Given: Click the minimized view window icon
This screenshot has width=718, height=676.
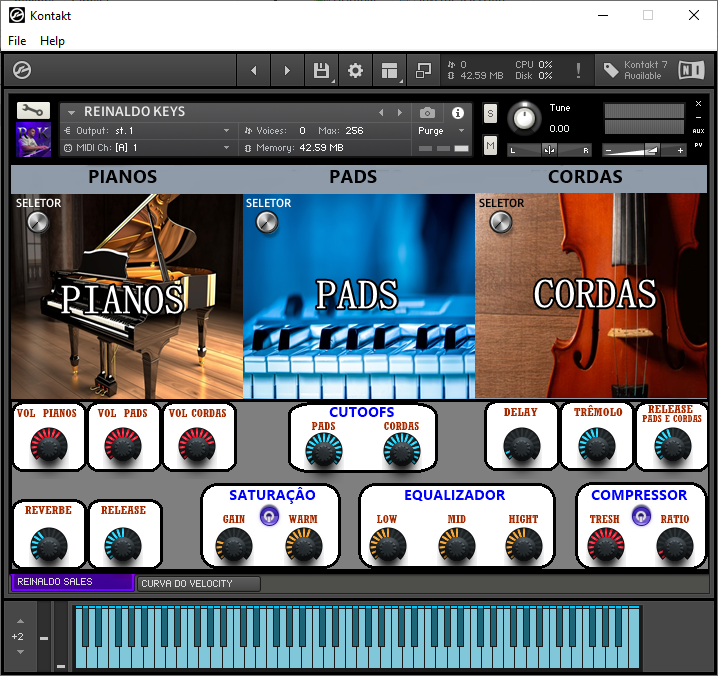Looking at the screenshot, I should point(423,70).
